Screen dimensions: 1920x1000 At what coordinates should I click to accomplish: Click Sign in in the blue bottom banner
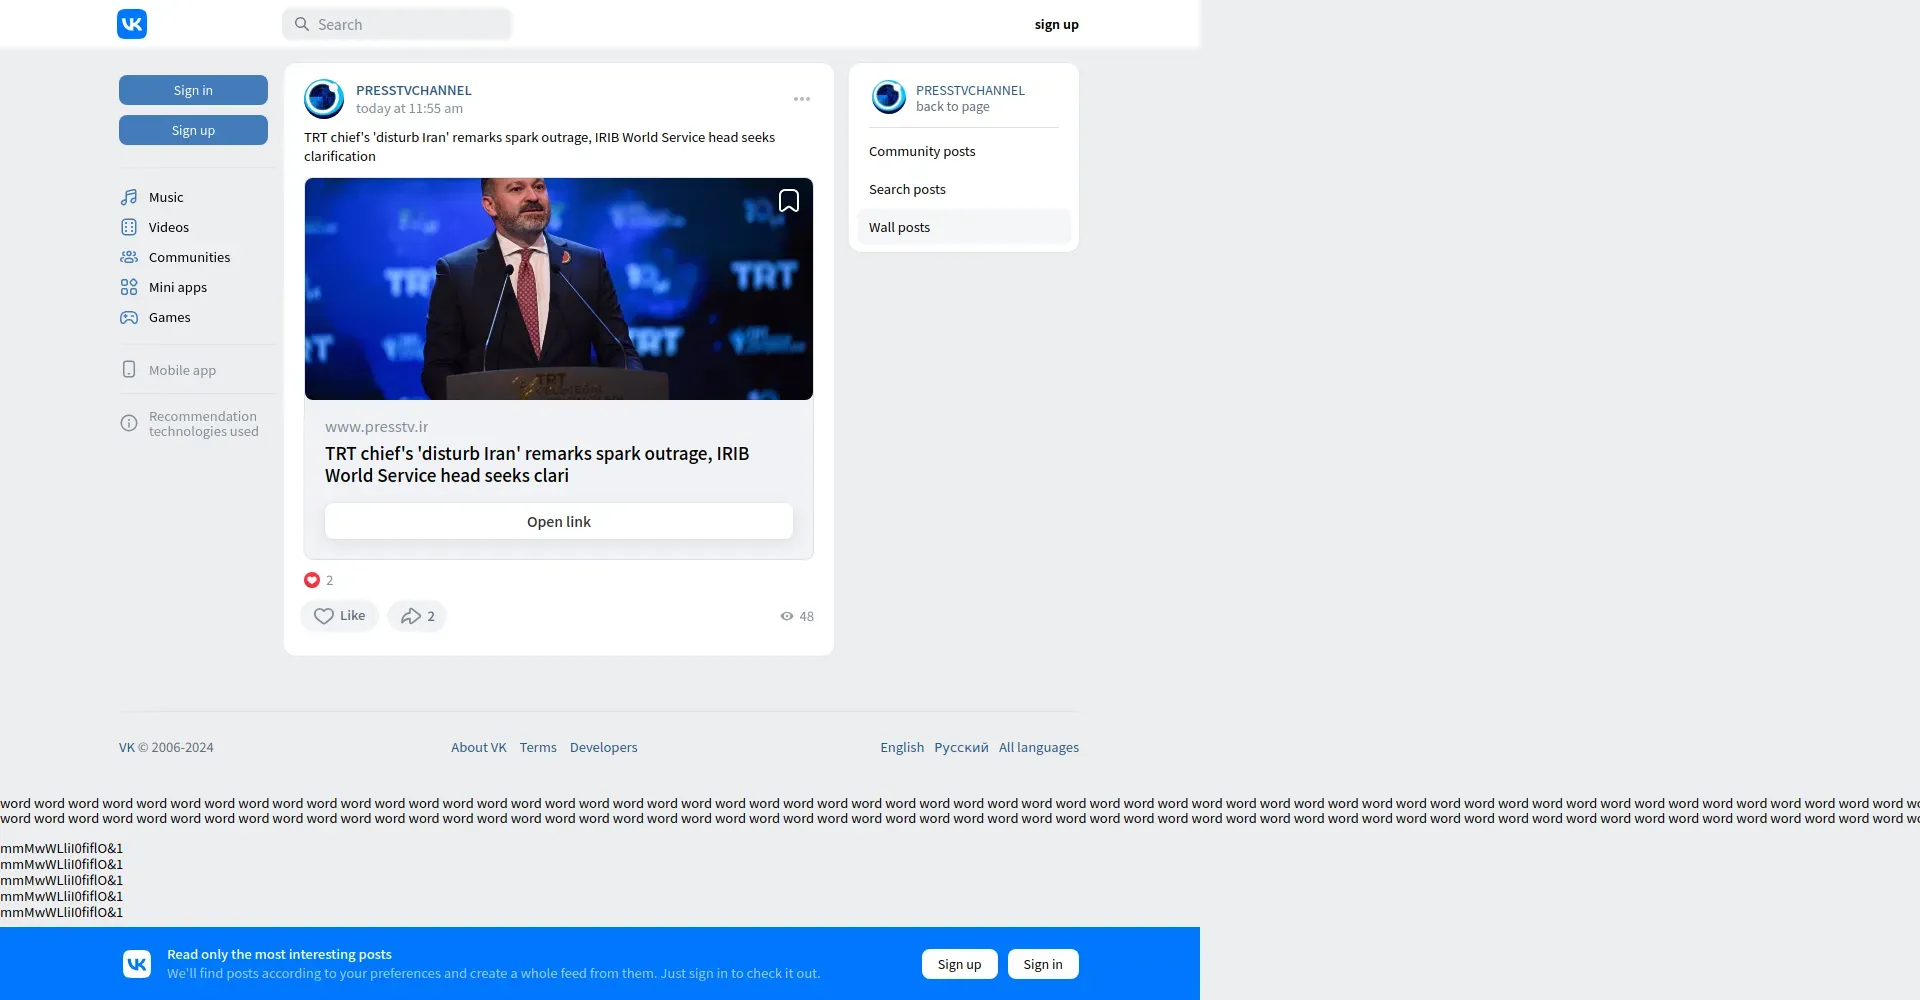[x=1043, y=964]
